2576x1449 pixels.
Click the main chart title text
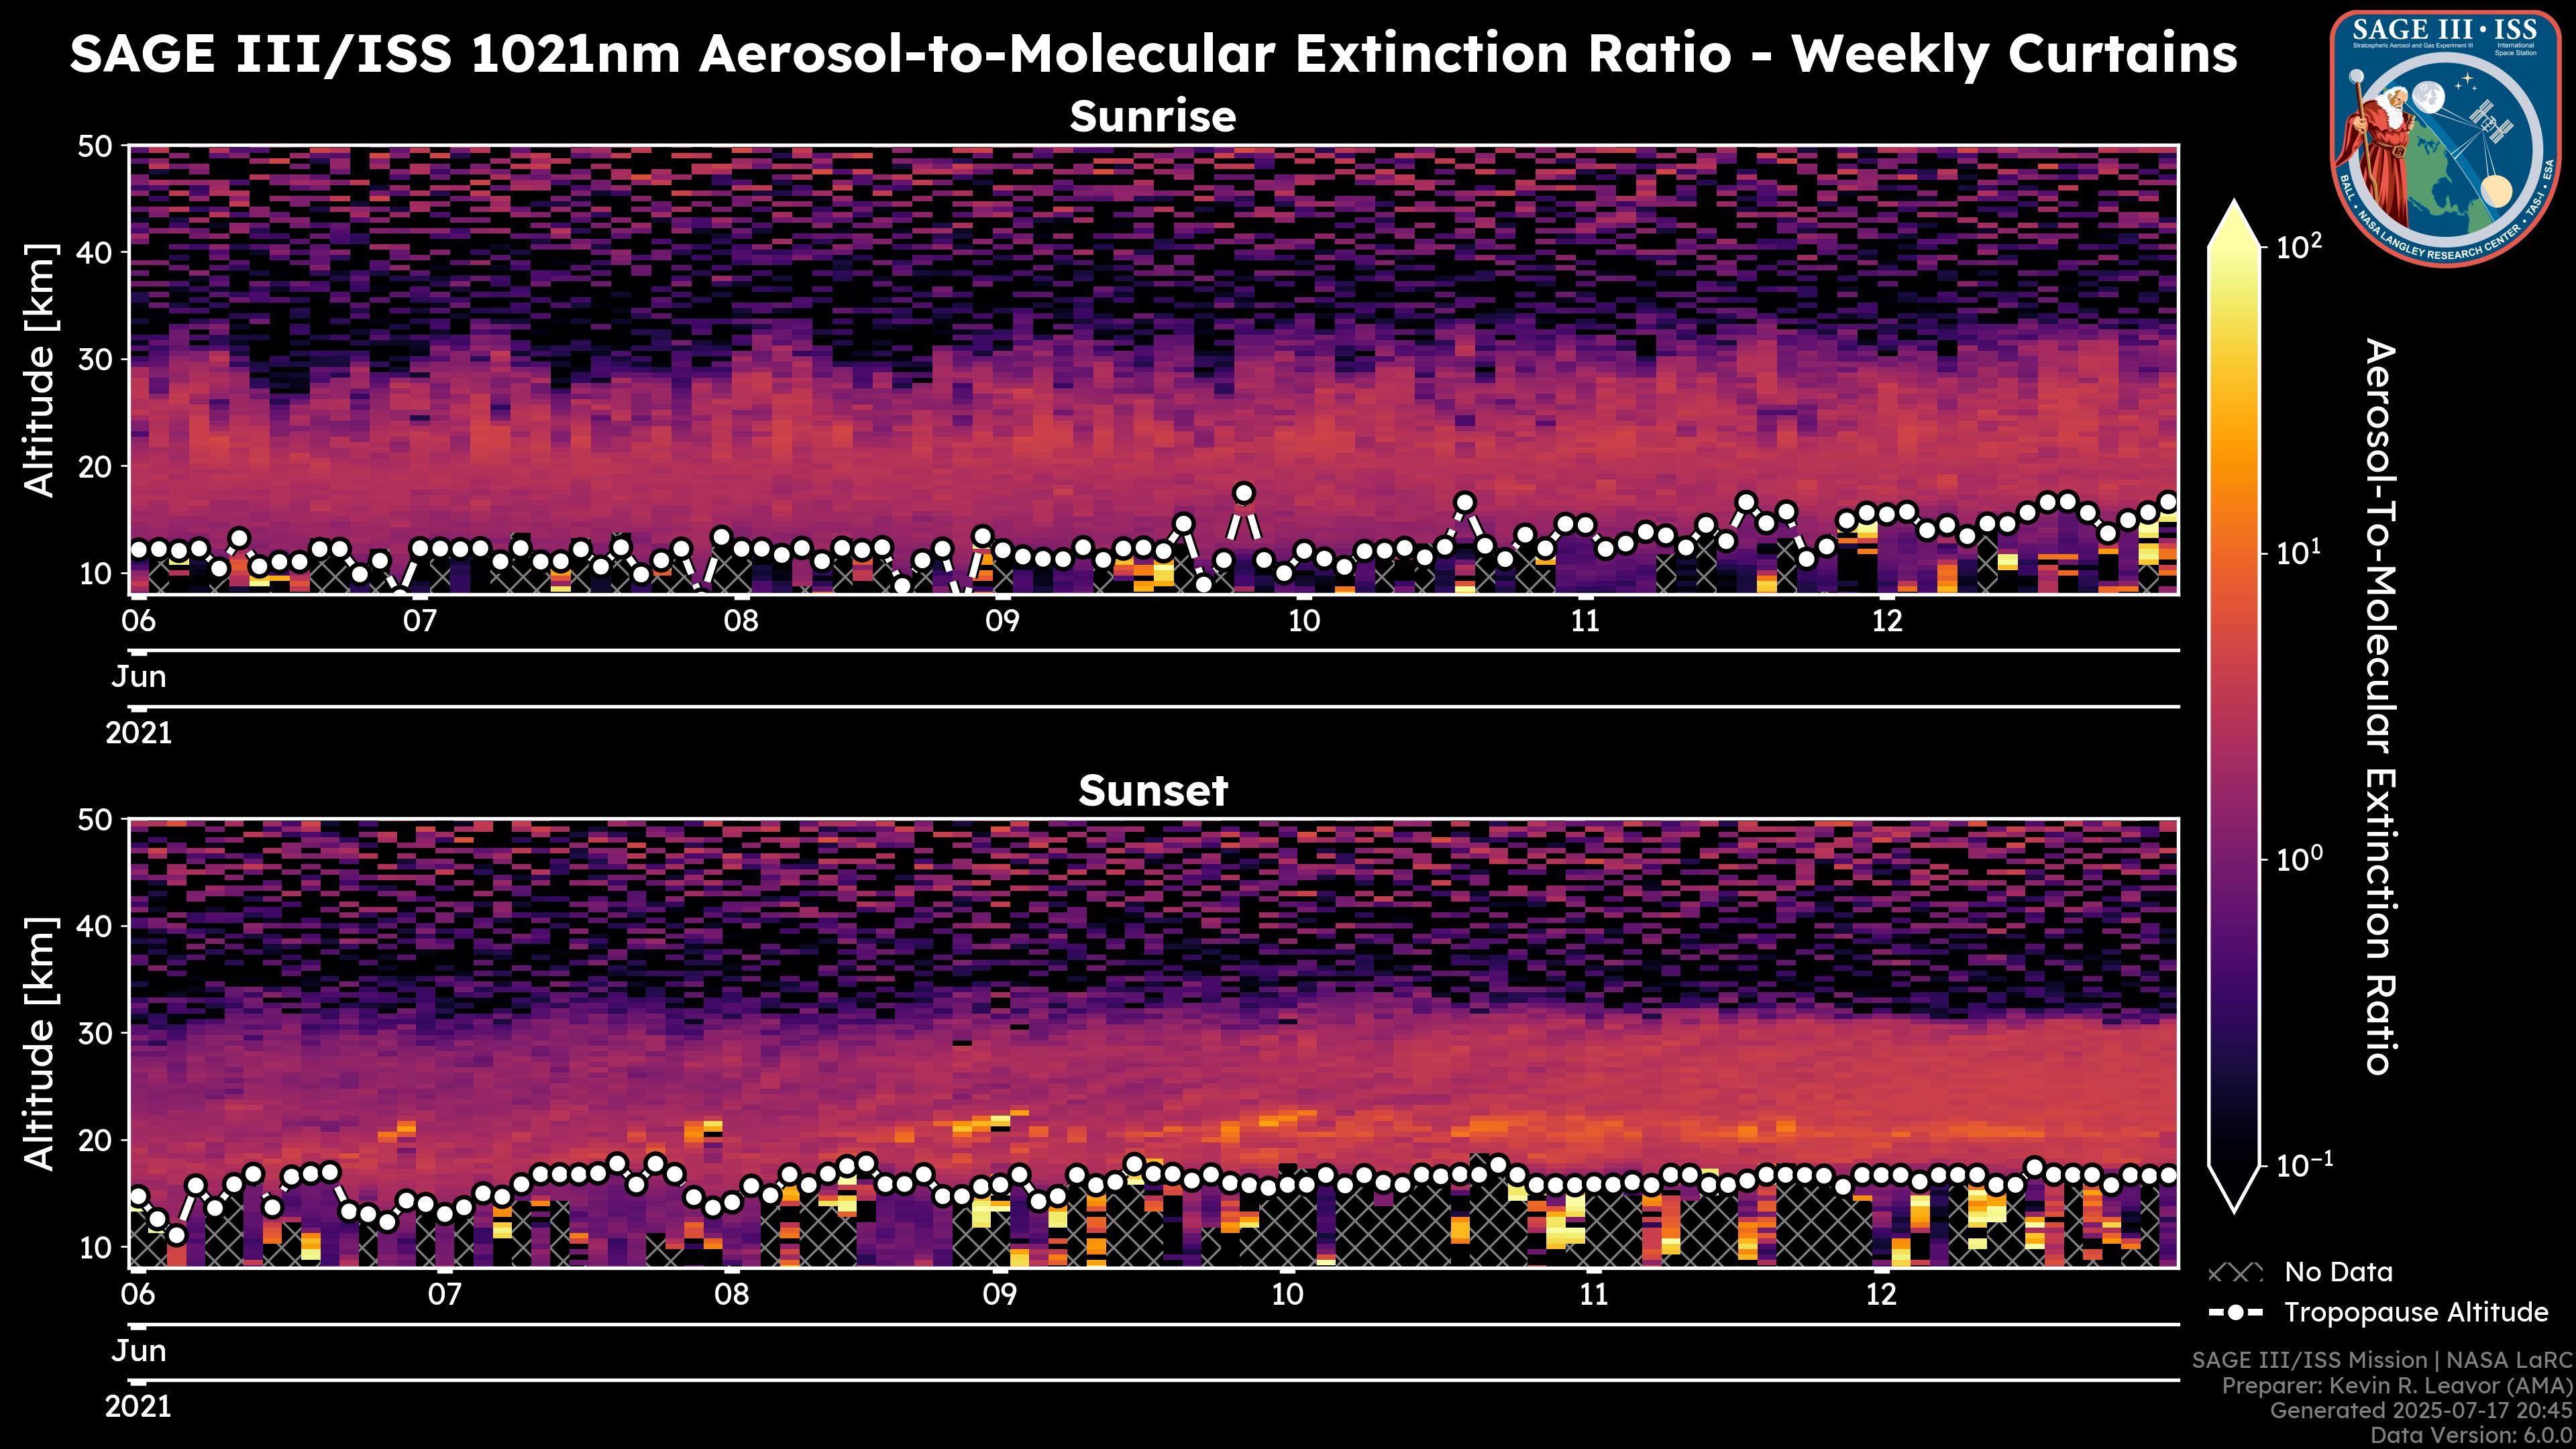click(1152, 54)
